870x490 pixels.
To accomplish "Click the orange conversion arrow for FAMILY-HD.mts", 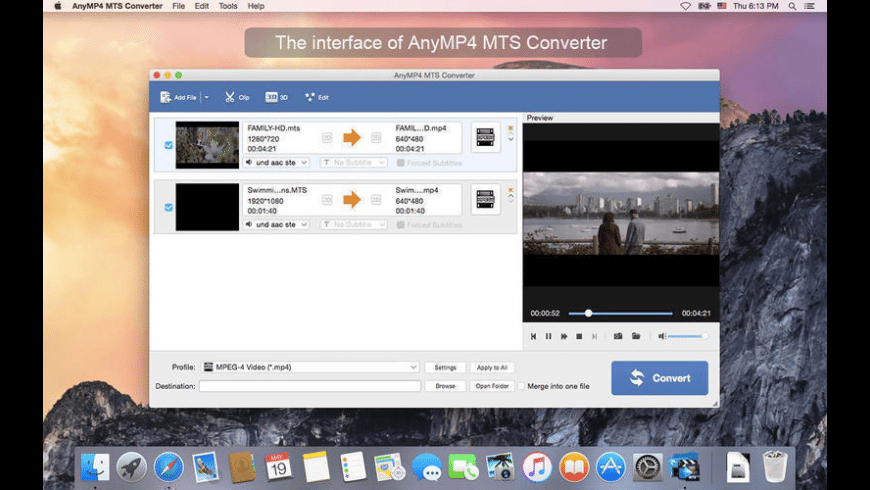I will click(351, 138).
